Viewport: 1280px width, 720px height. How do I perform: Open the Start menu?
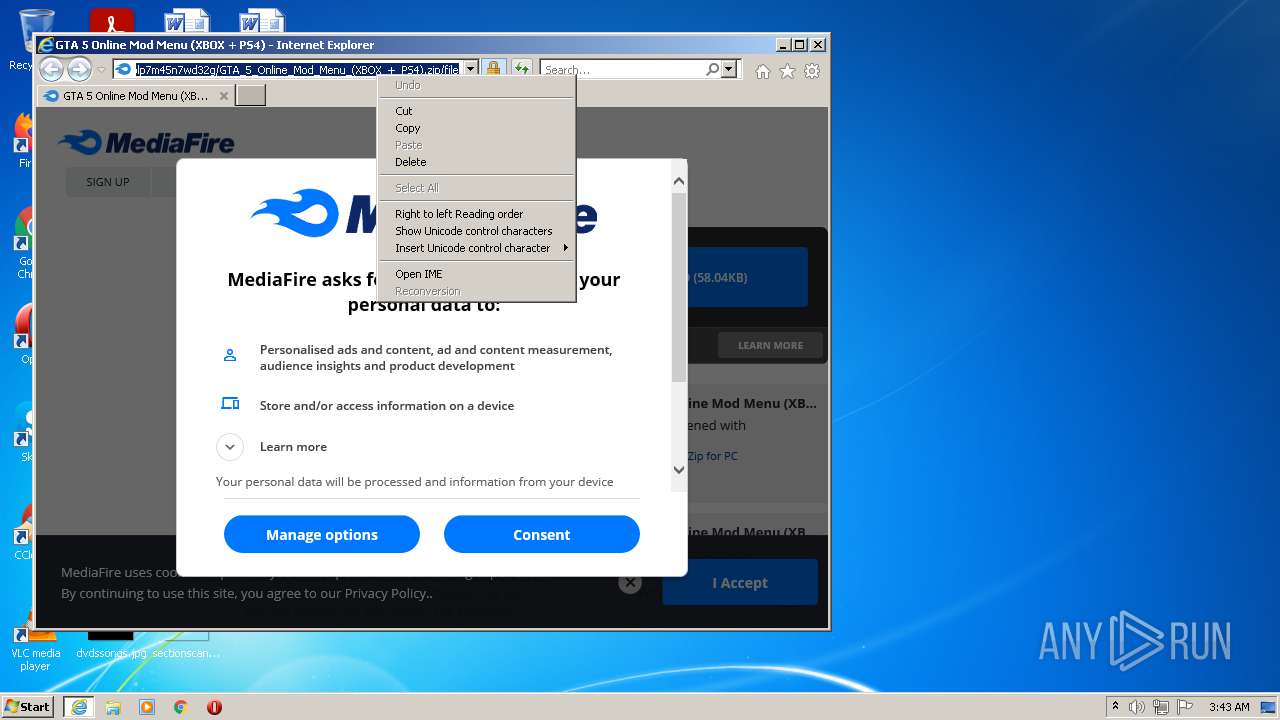(28, 706)
